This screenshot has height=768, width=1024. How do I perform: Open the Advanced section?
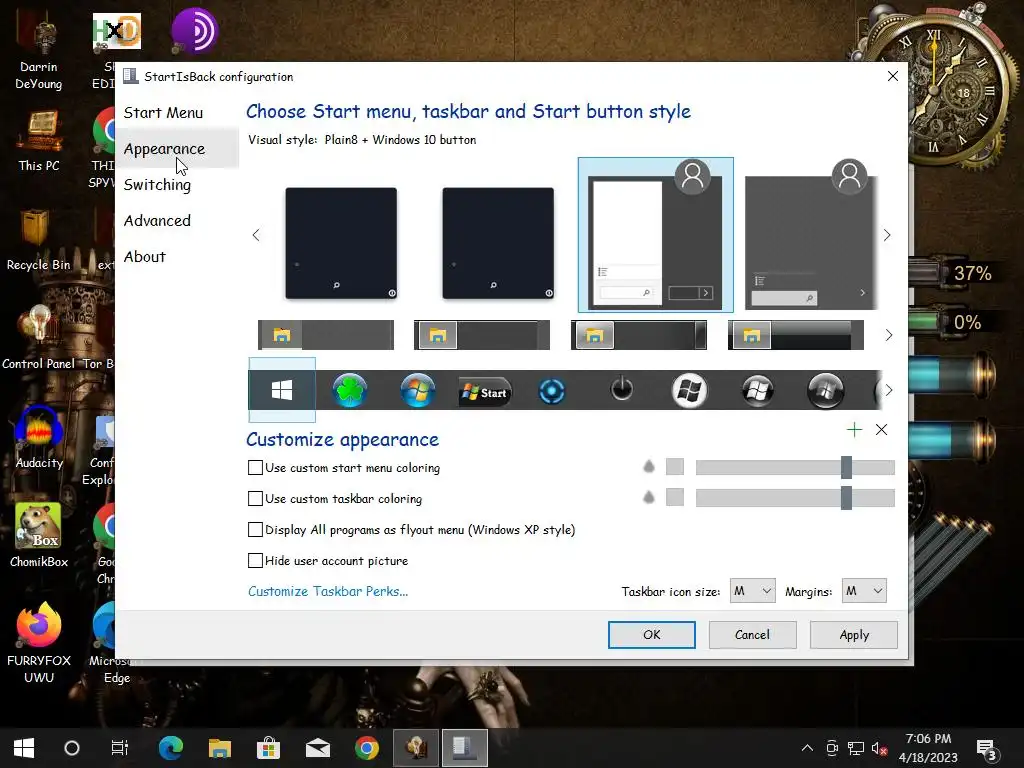click(157, 221)
